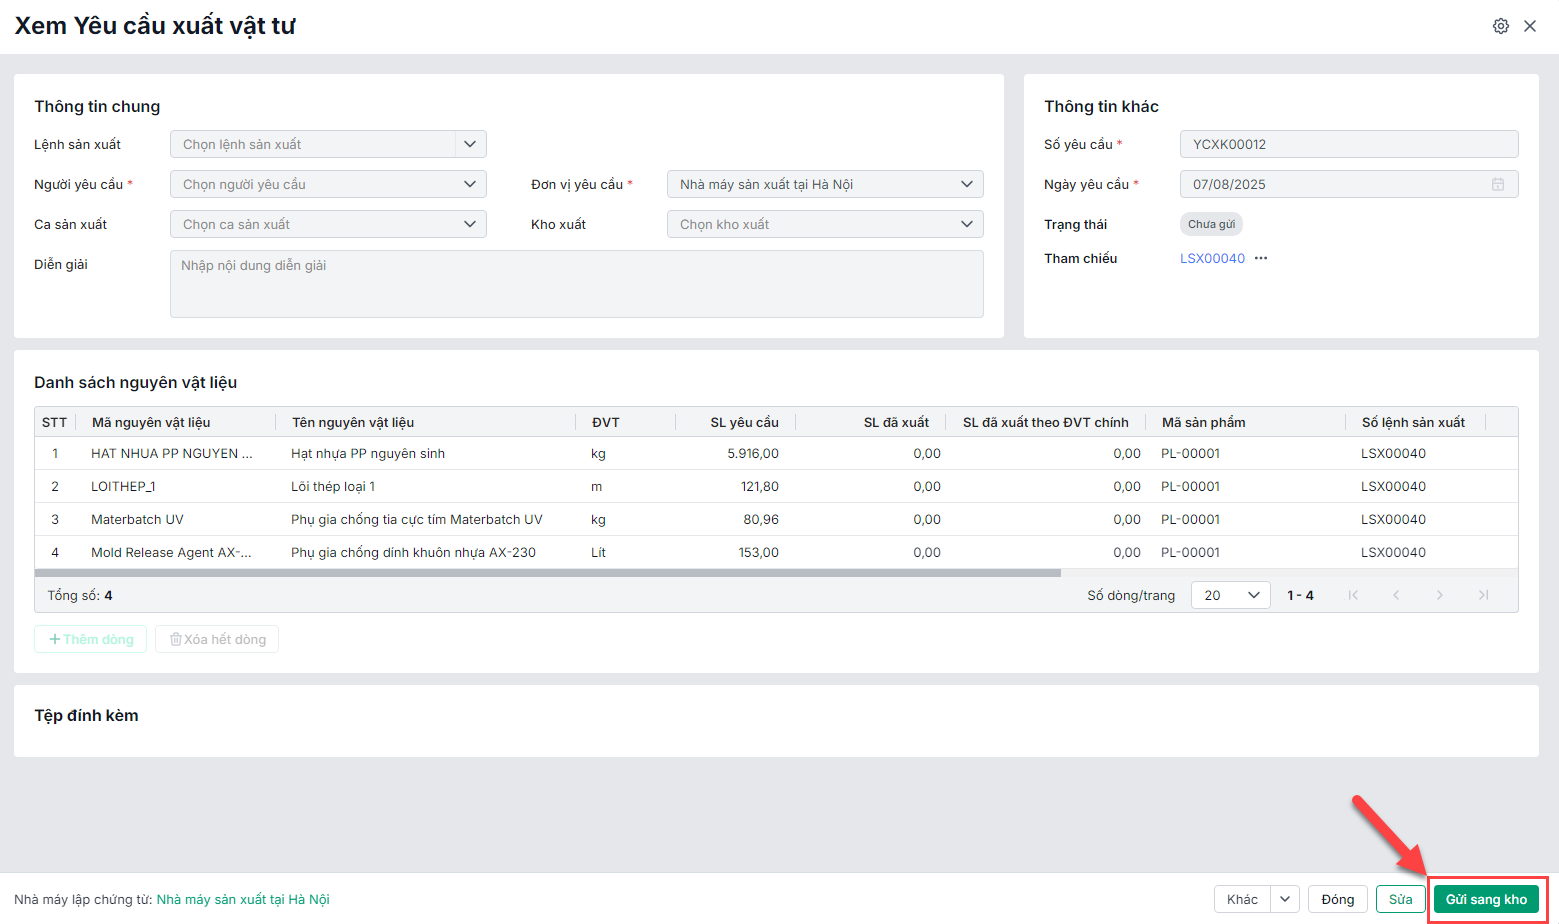
Task: Go to the previous page arrow
Action: [x=1396, y=595]
